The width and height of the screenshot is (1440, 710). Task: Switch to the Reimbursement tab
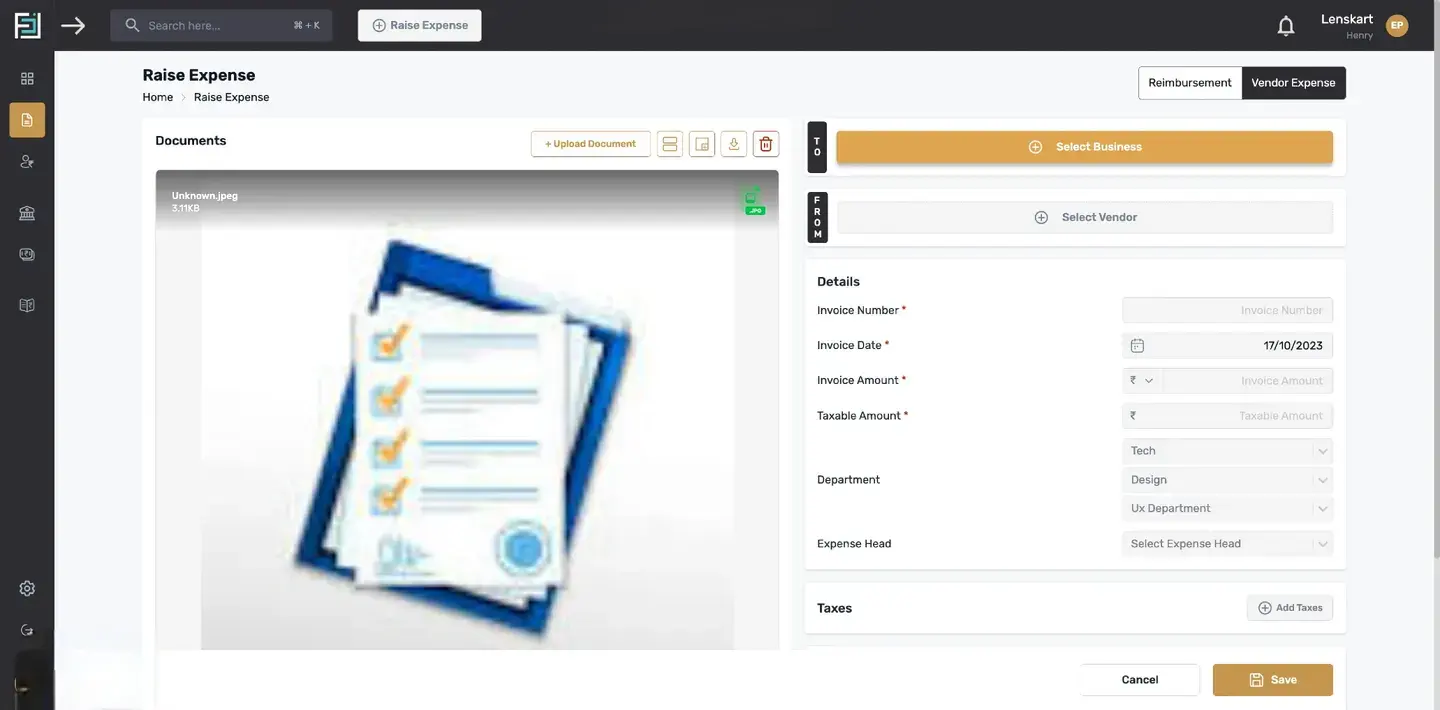click(x=1190, y=83)
